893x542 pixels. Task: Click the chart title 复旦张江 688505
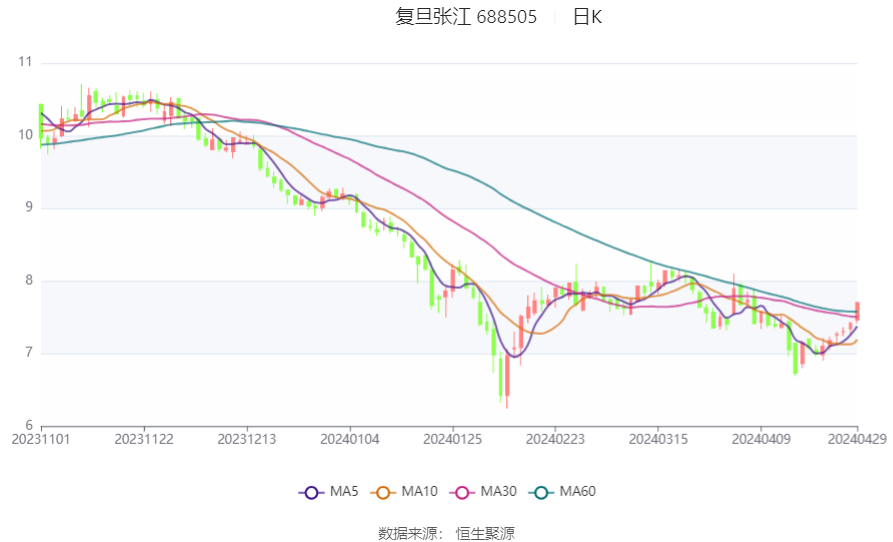(466, 17)
